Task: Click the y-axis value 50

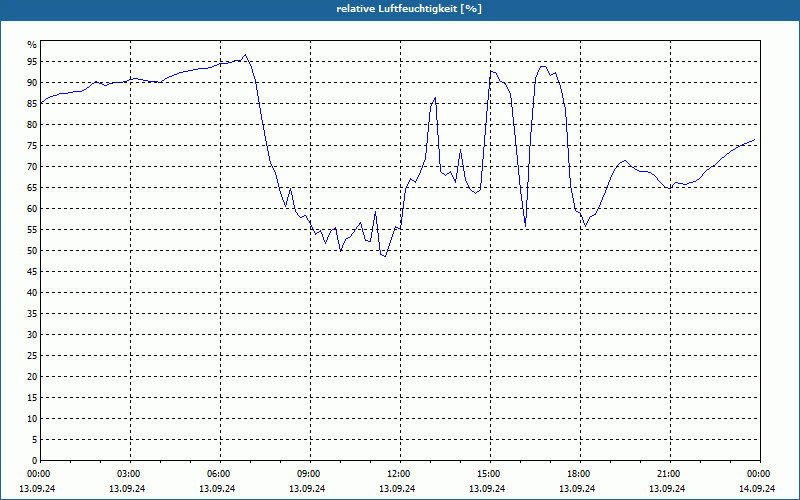Action: (32, 251)
